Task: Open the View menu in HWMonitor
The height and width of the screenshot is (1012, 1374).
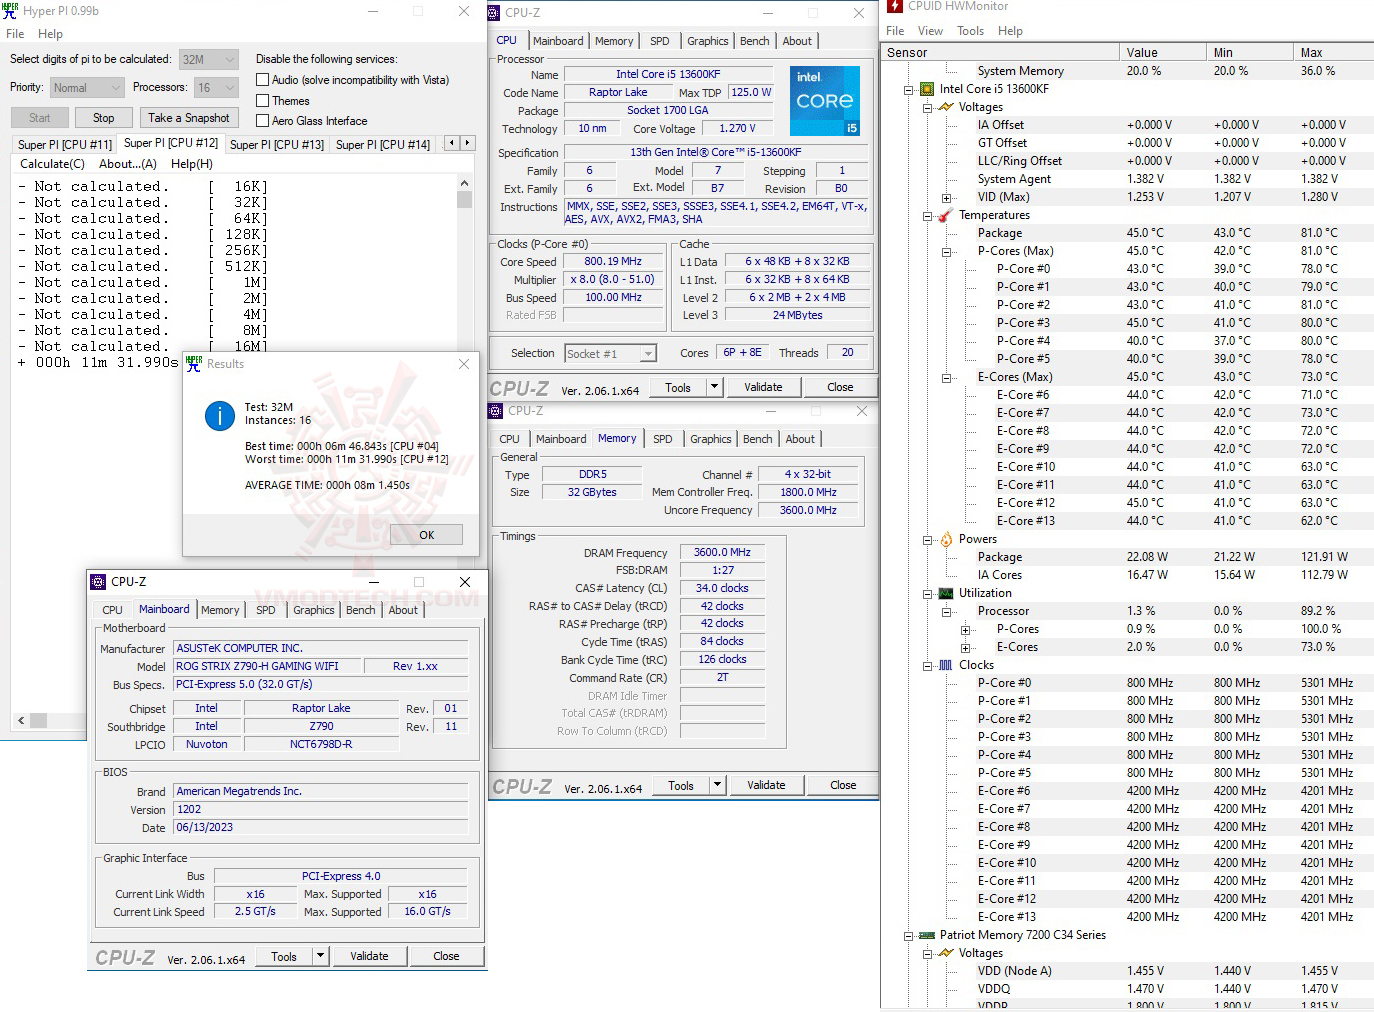Action: pyautogui.click(x=930, y=31)
